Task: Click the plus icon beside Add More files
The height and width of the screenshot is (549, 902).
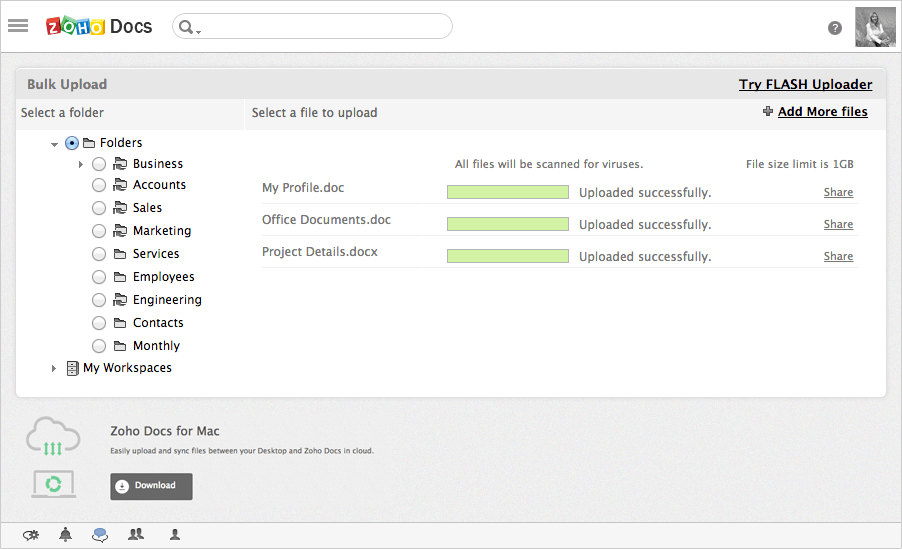Action: (767, 111)
